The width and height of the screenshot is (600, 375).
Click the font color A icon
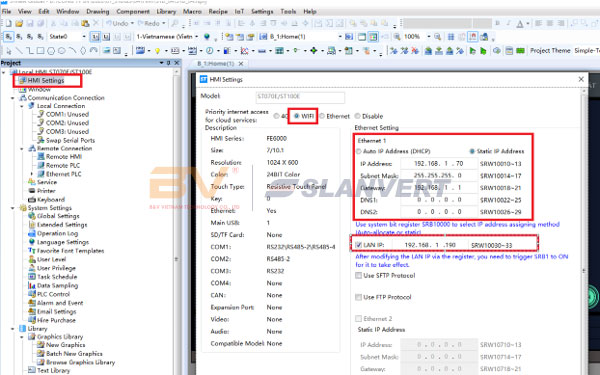520,24
